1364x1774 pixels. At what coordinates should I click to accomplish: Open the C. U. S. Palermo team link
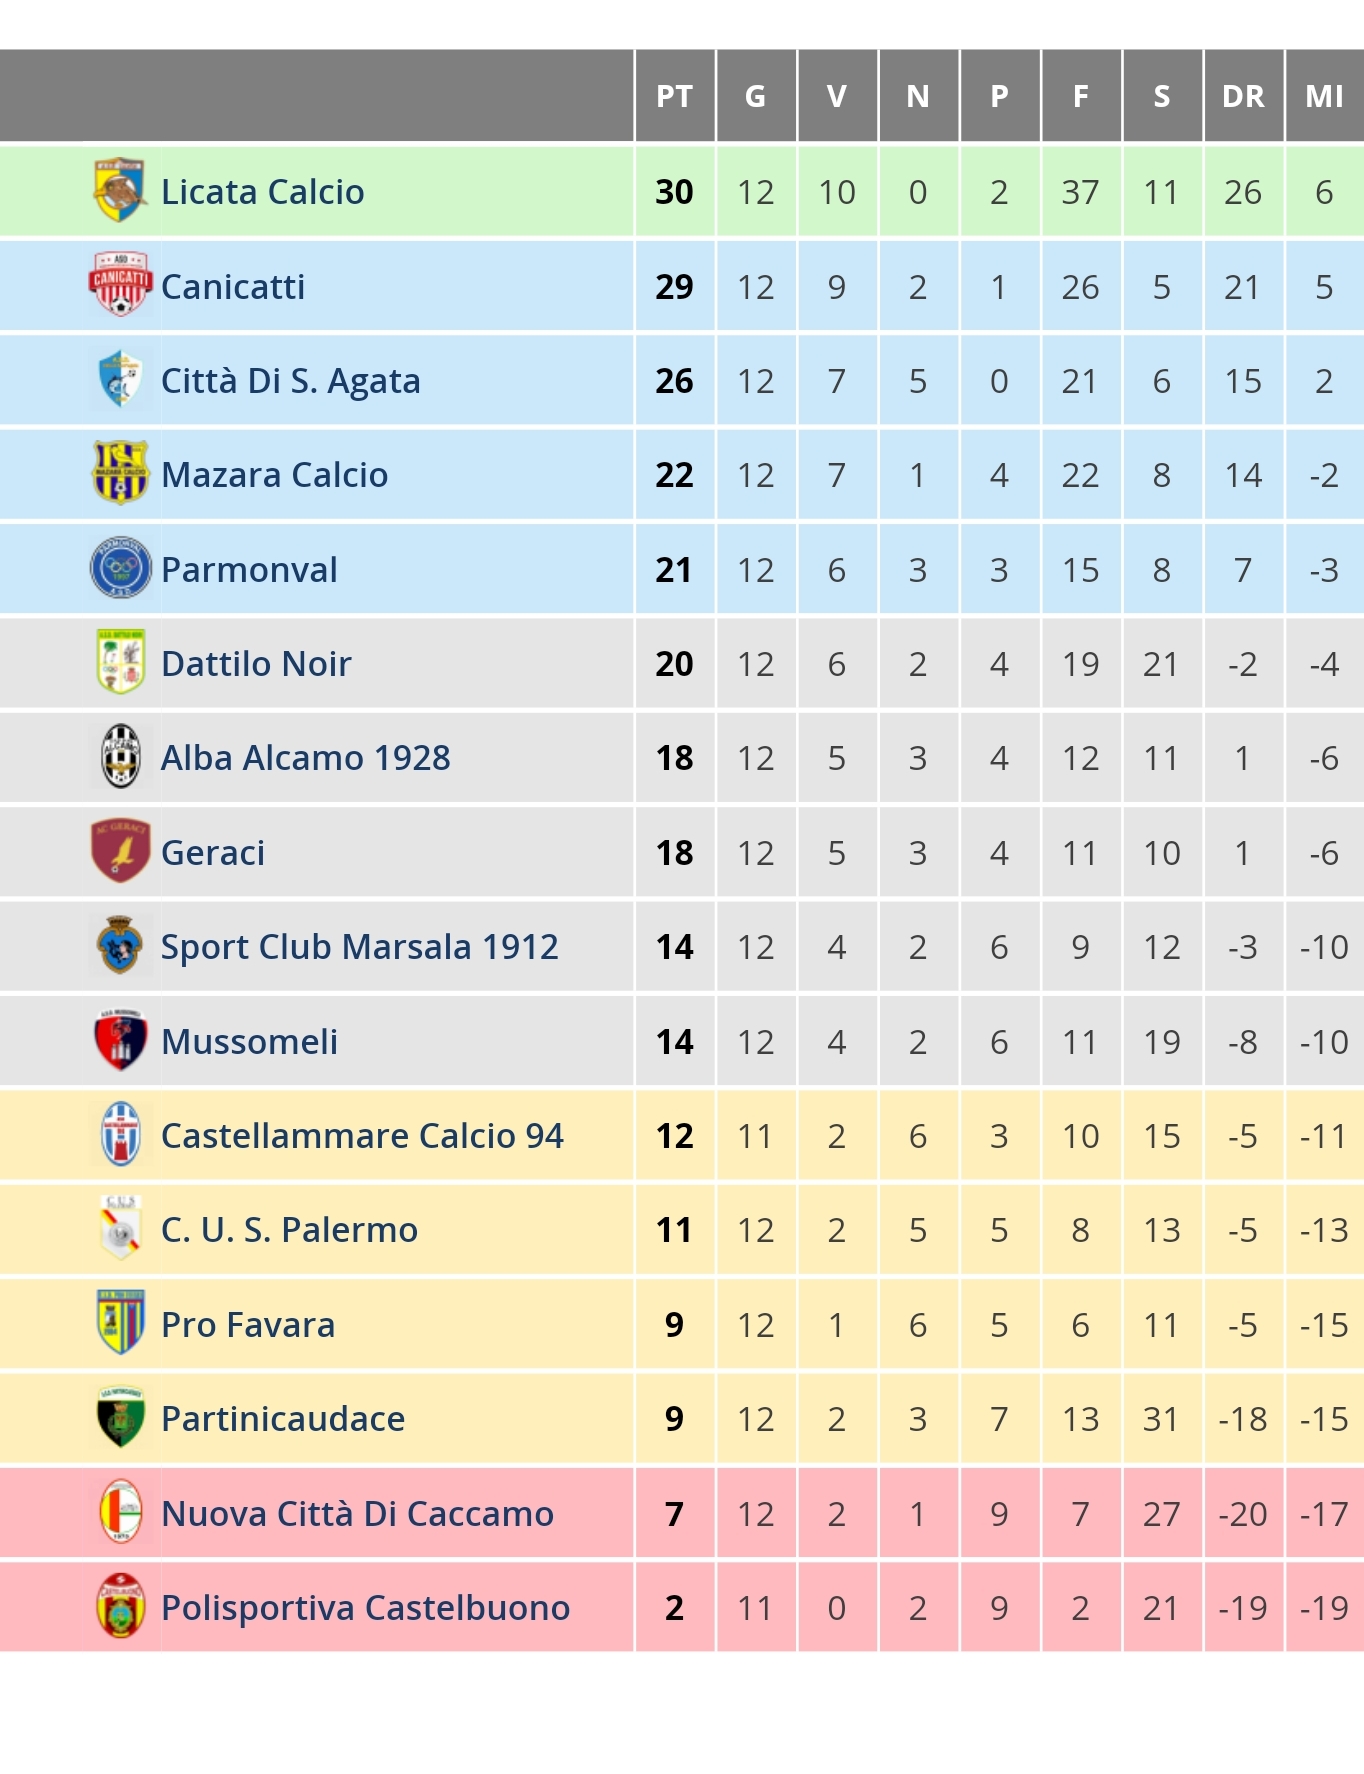(x=289, y=1229)
